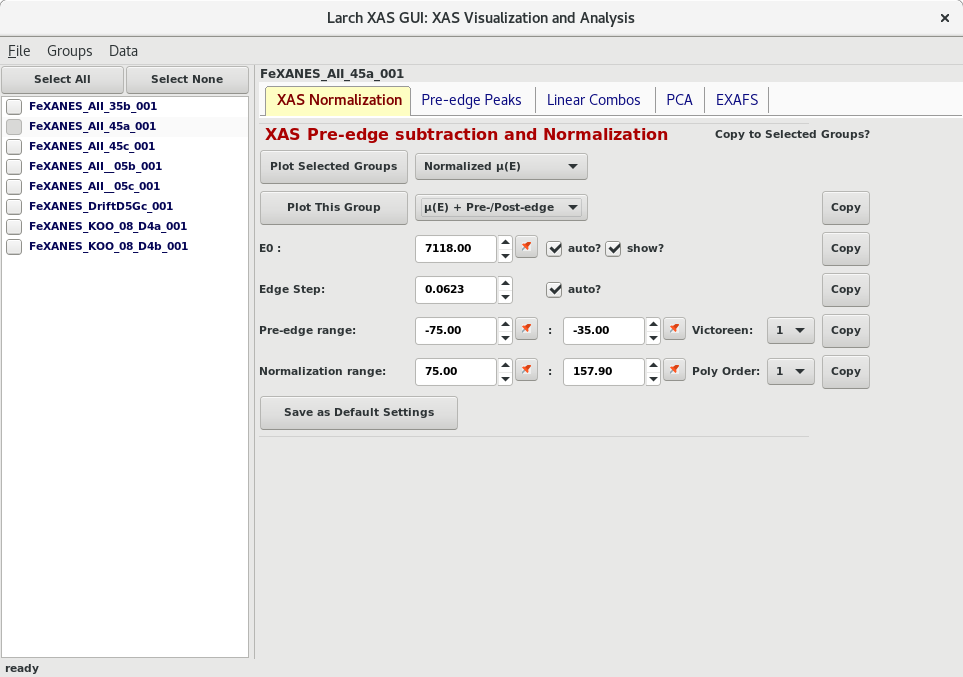Select FeXANES_DriftD5Gc_001 in the group list
Image resolution: width=963 pixels, height=677 pixels.
click(101, 206)
